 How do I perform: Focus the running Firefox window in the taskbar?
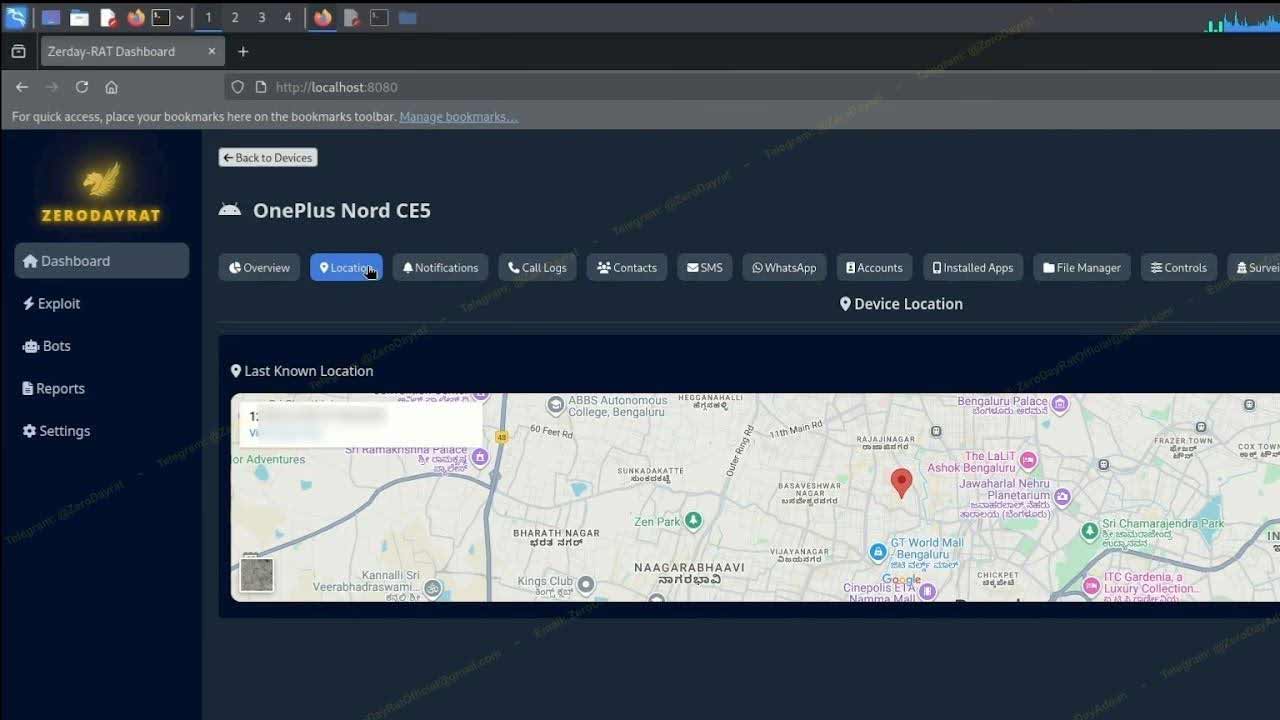322,17
